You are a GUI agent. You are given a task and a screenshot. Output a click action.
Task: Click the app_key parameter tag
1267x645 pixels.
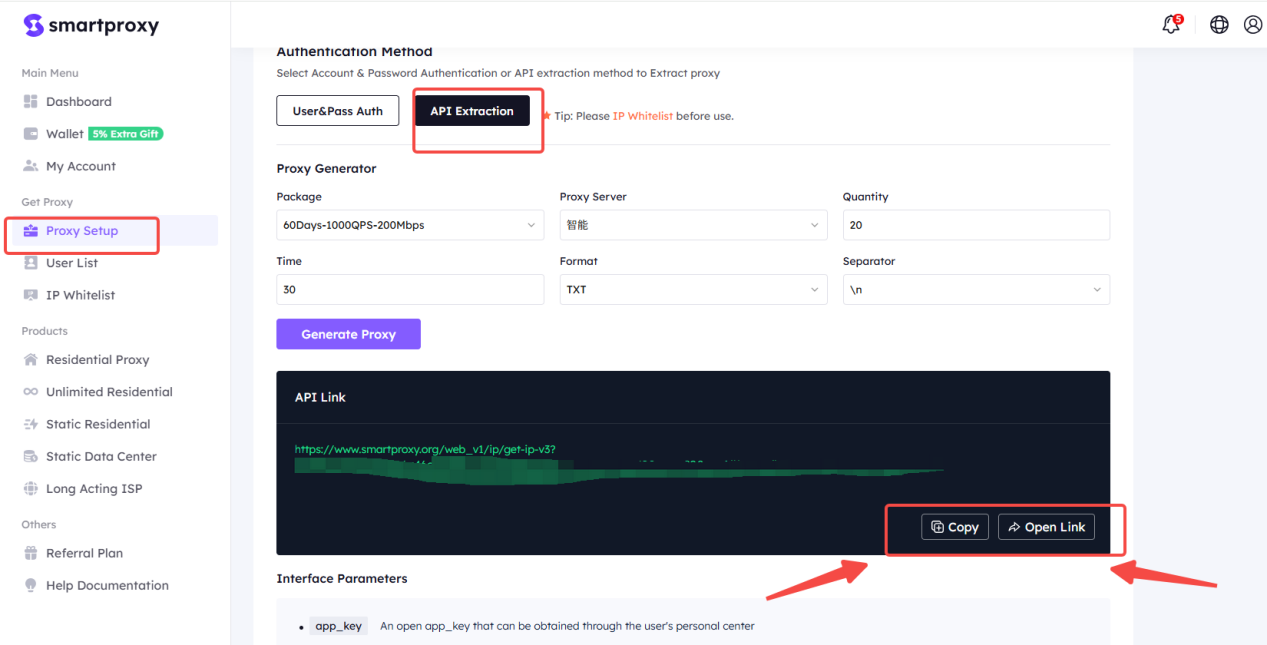[x=339, y=626]
